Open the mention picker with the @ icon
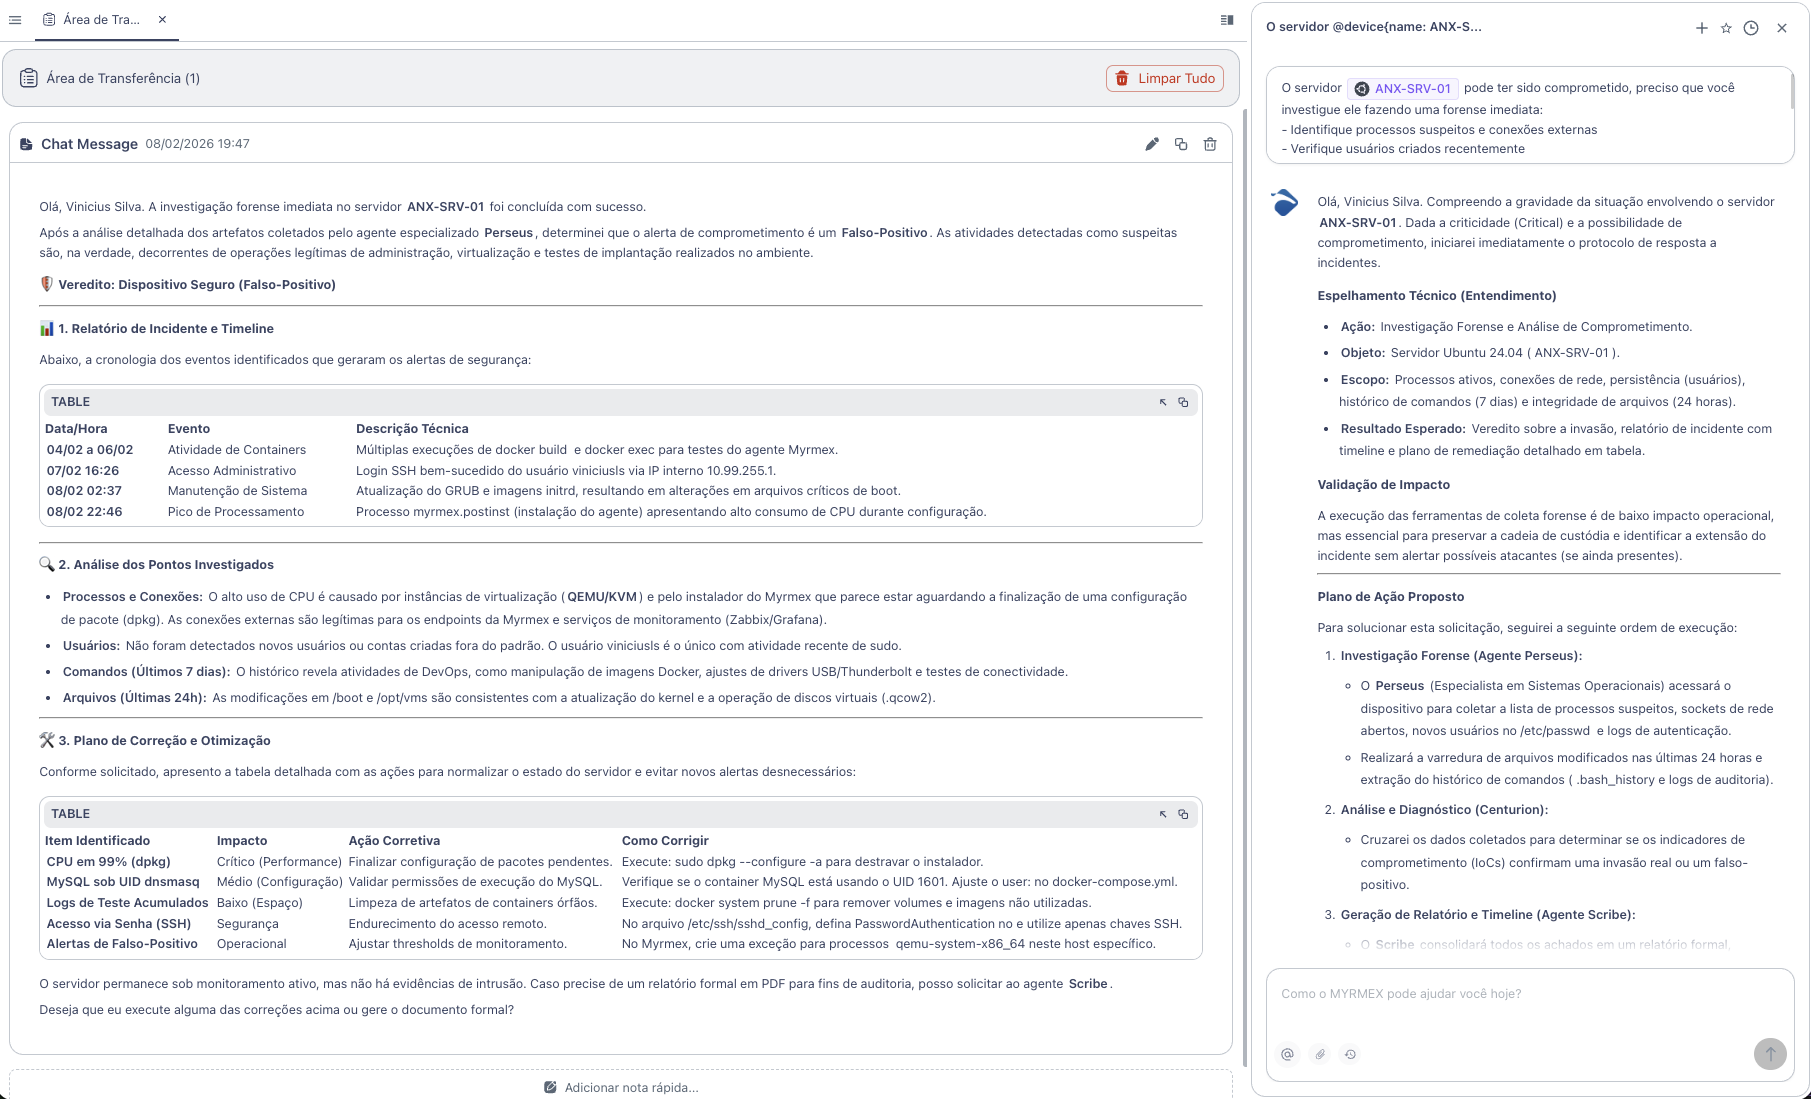Image resolution: width=1811 pixels, height=1099 pixels. pyautogui.click(x=1287, y=1054)
